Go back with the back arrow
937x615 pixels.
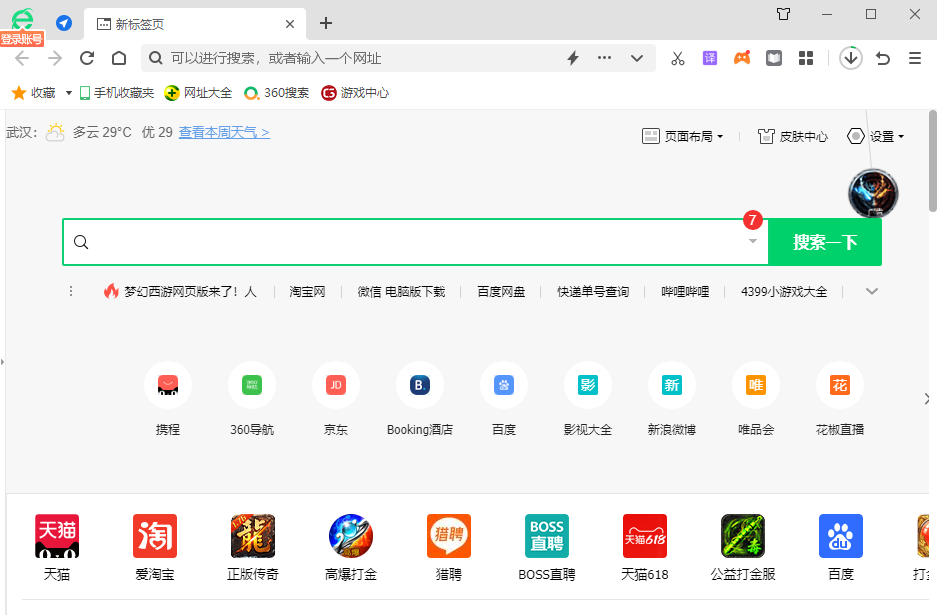[22, 58]
